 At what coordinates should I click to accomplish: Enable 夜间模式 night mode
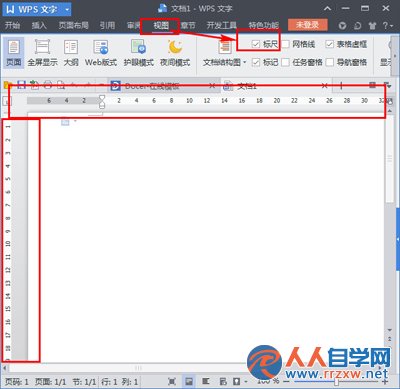[x=175, y=53]
